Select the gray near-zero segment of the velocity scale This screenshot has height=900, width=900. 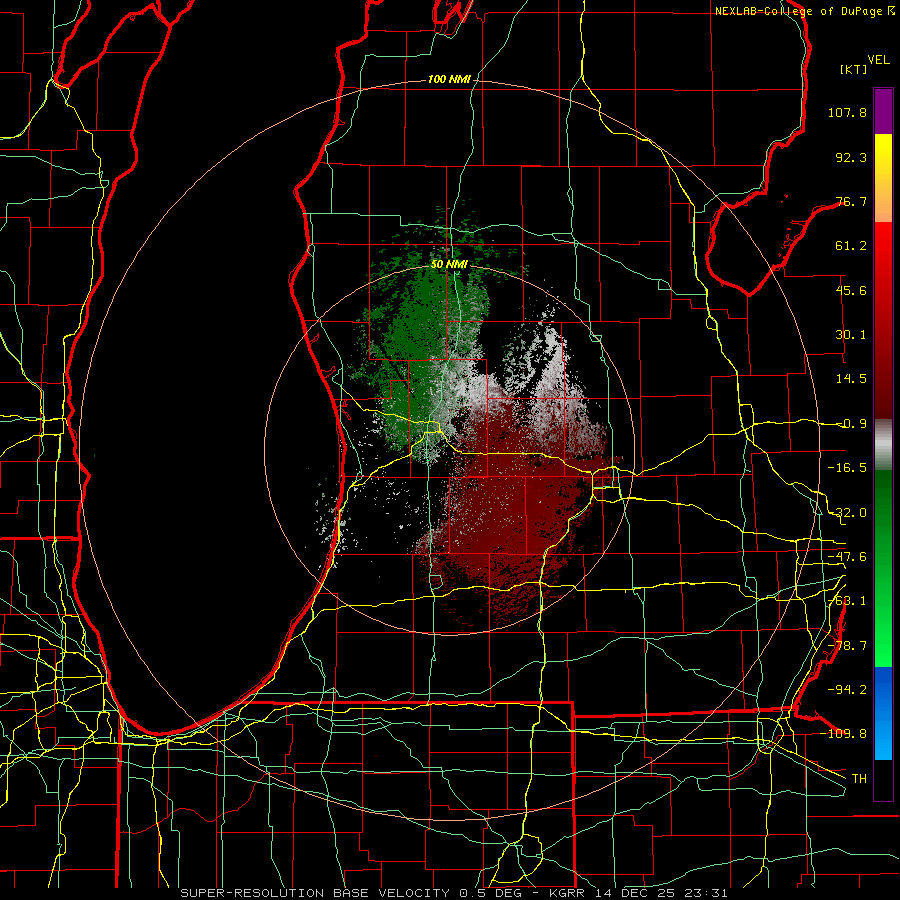click(883, 444)
